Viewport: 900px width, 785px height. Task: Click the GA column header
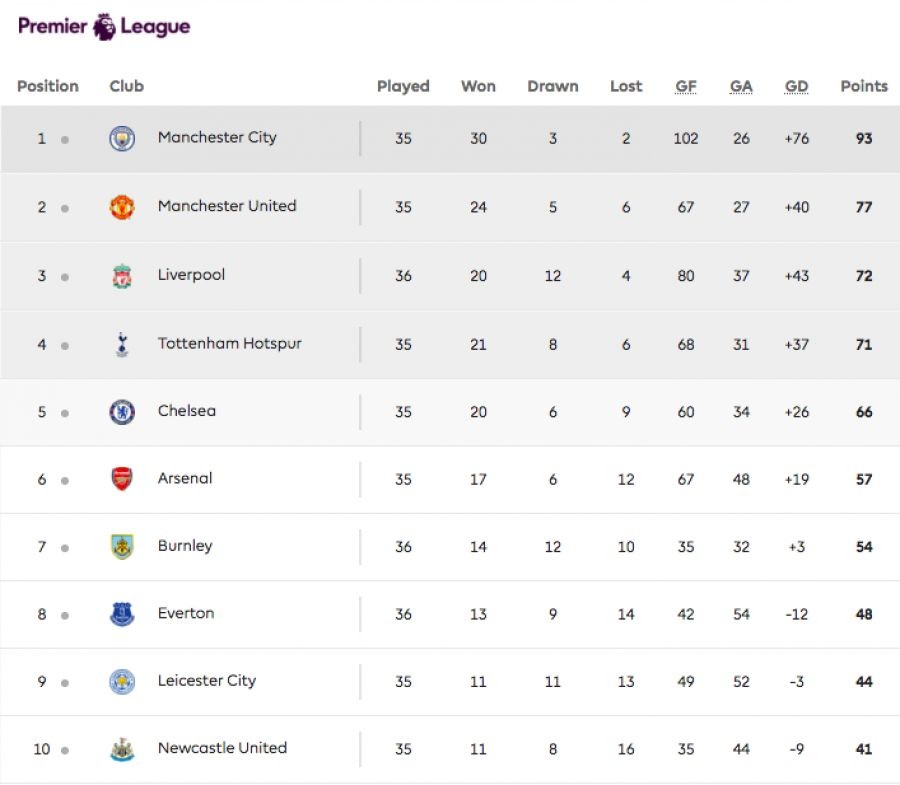(x=741, y=87)
